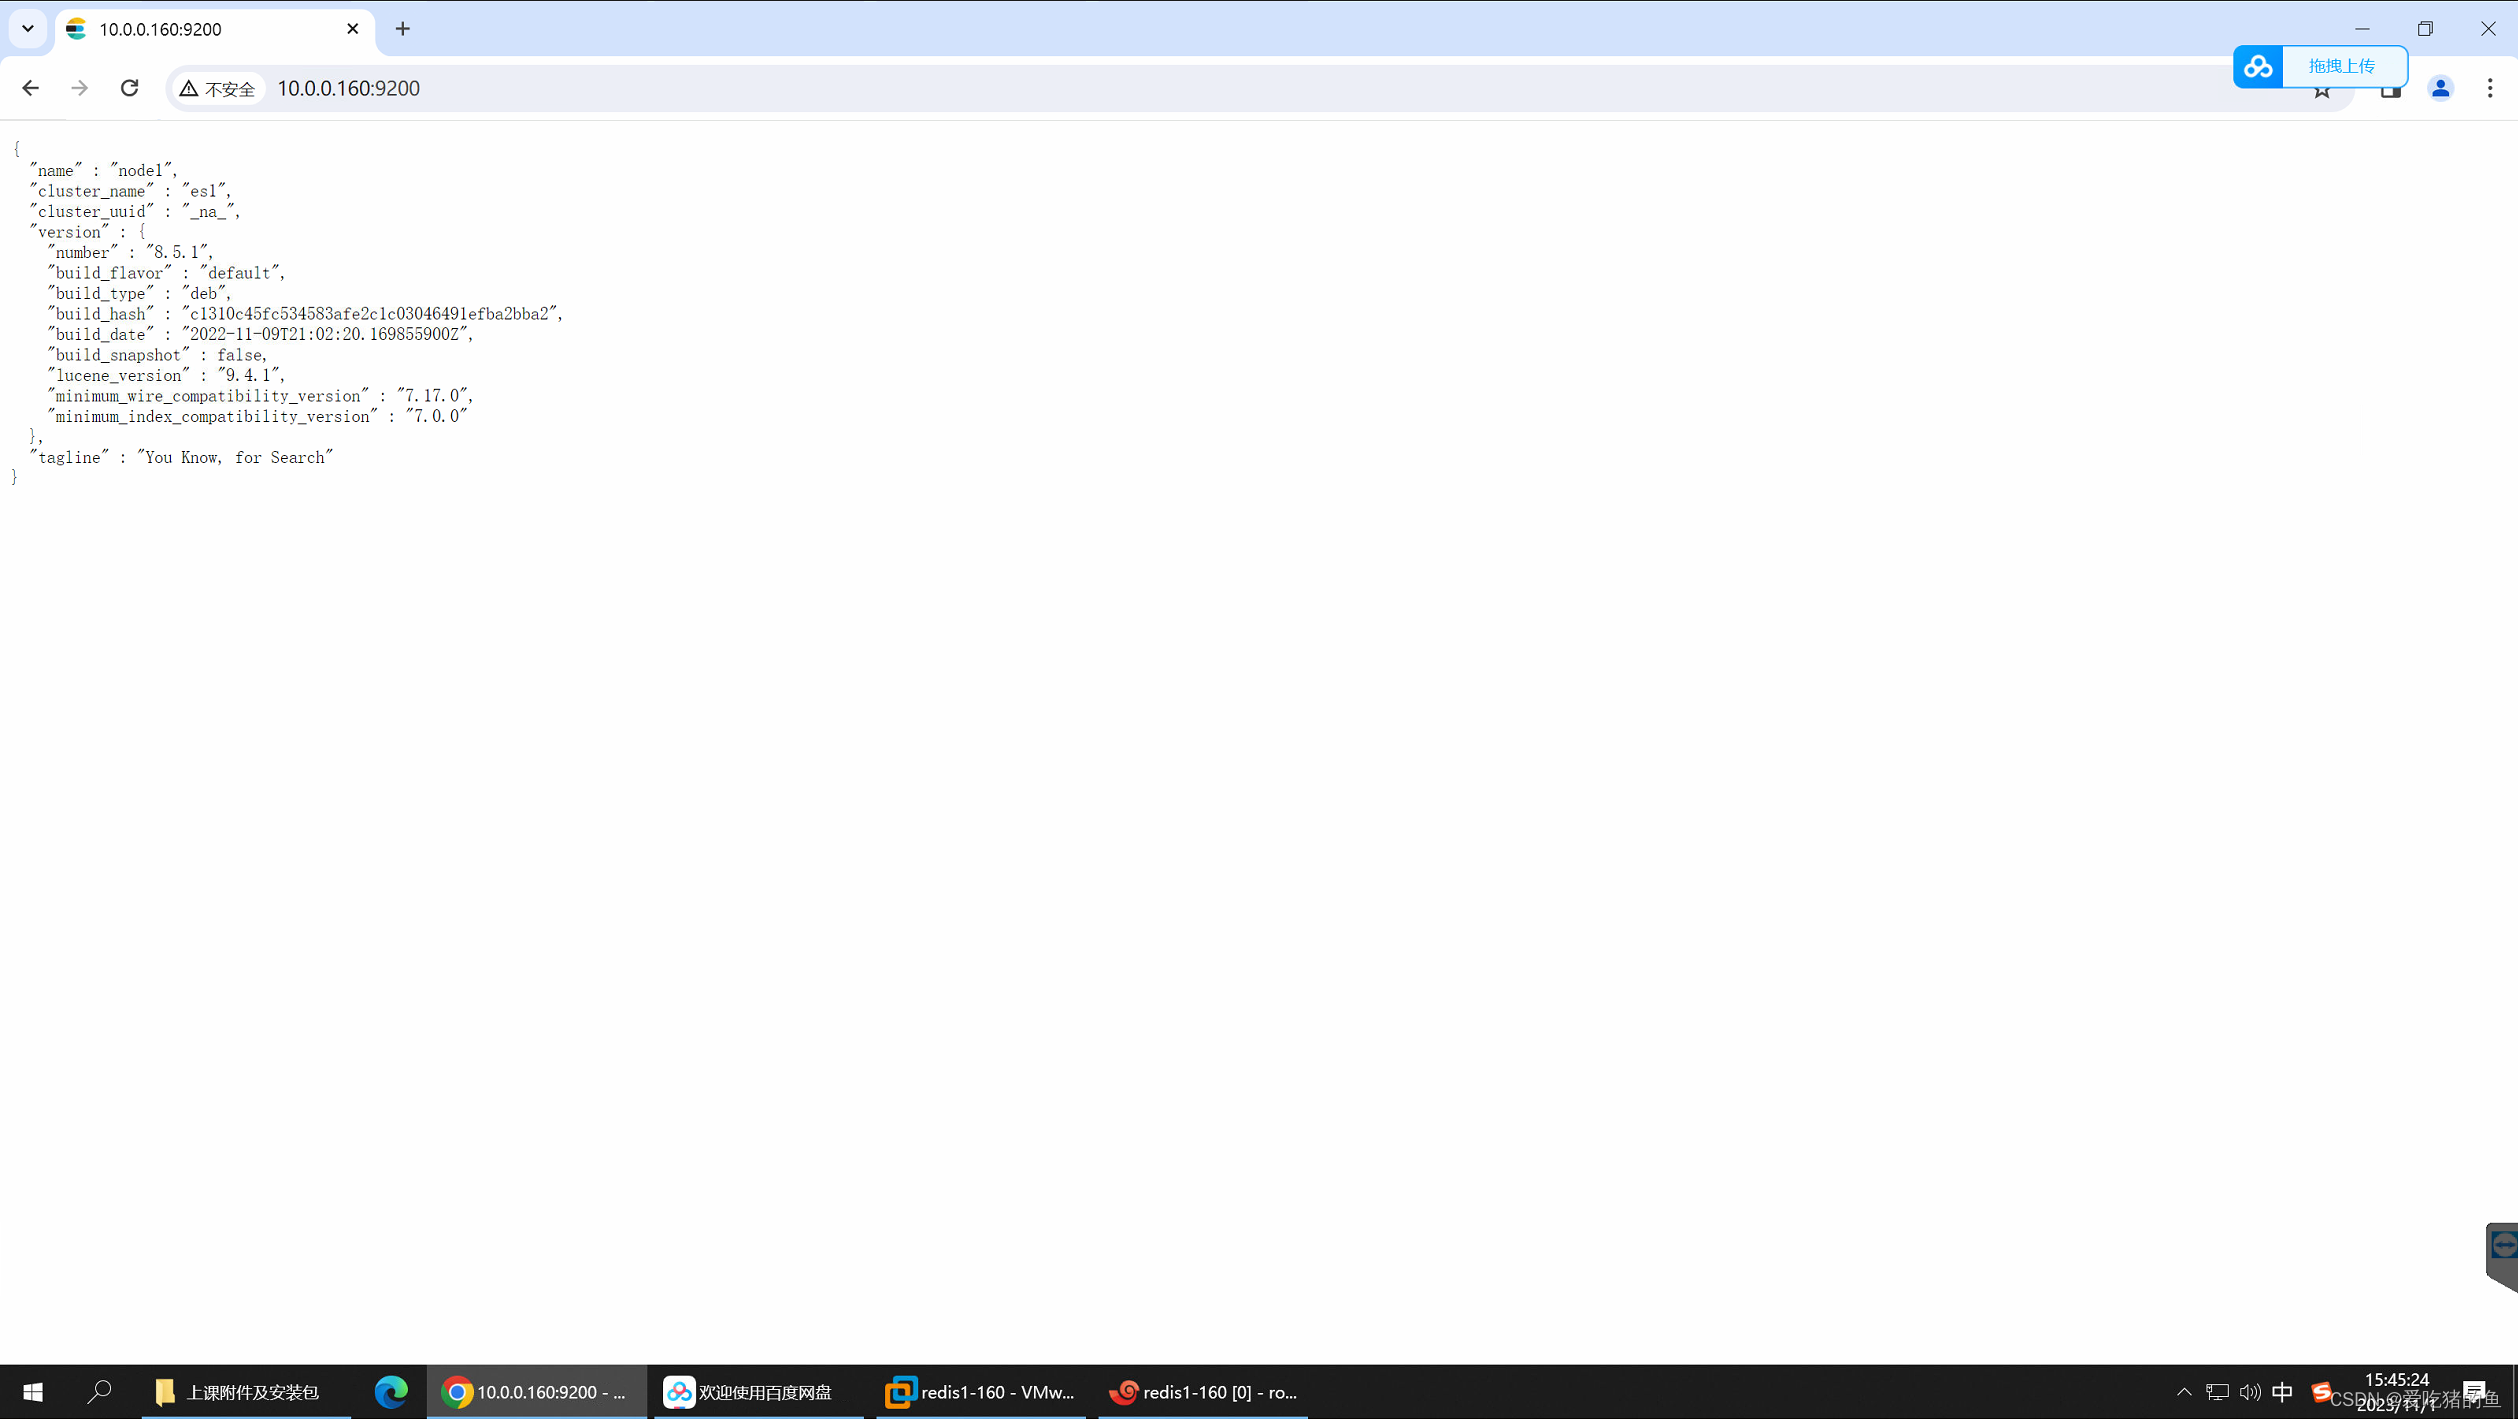Viewport: 2518px width, 1419px height.
Task: Click the browser back arrow
Action: (30, 88)
